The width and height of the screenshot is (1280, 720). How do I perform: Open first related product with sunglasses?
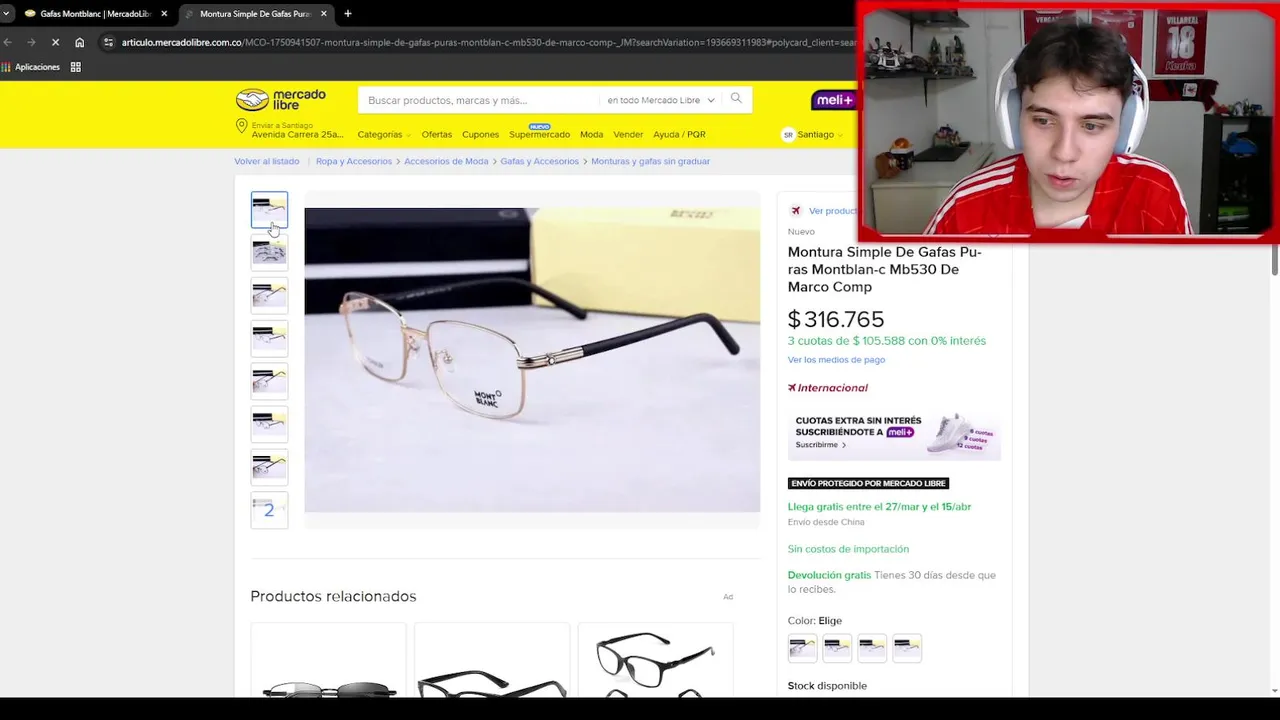coord(329,660)
